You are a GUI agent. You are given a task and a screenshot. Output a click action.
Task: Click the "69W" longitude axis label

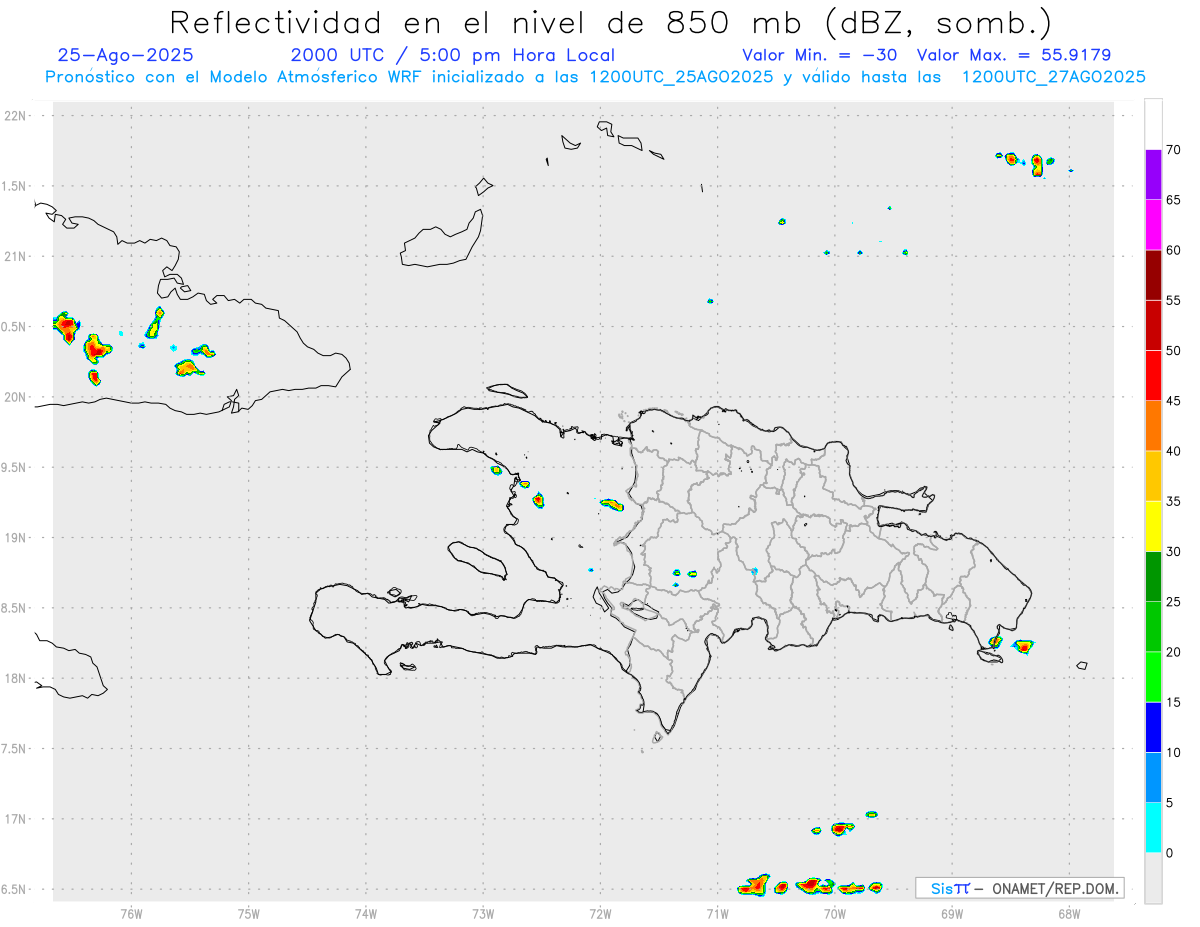[x=951, y=914]
